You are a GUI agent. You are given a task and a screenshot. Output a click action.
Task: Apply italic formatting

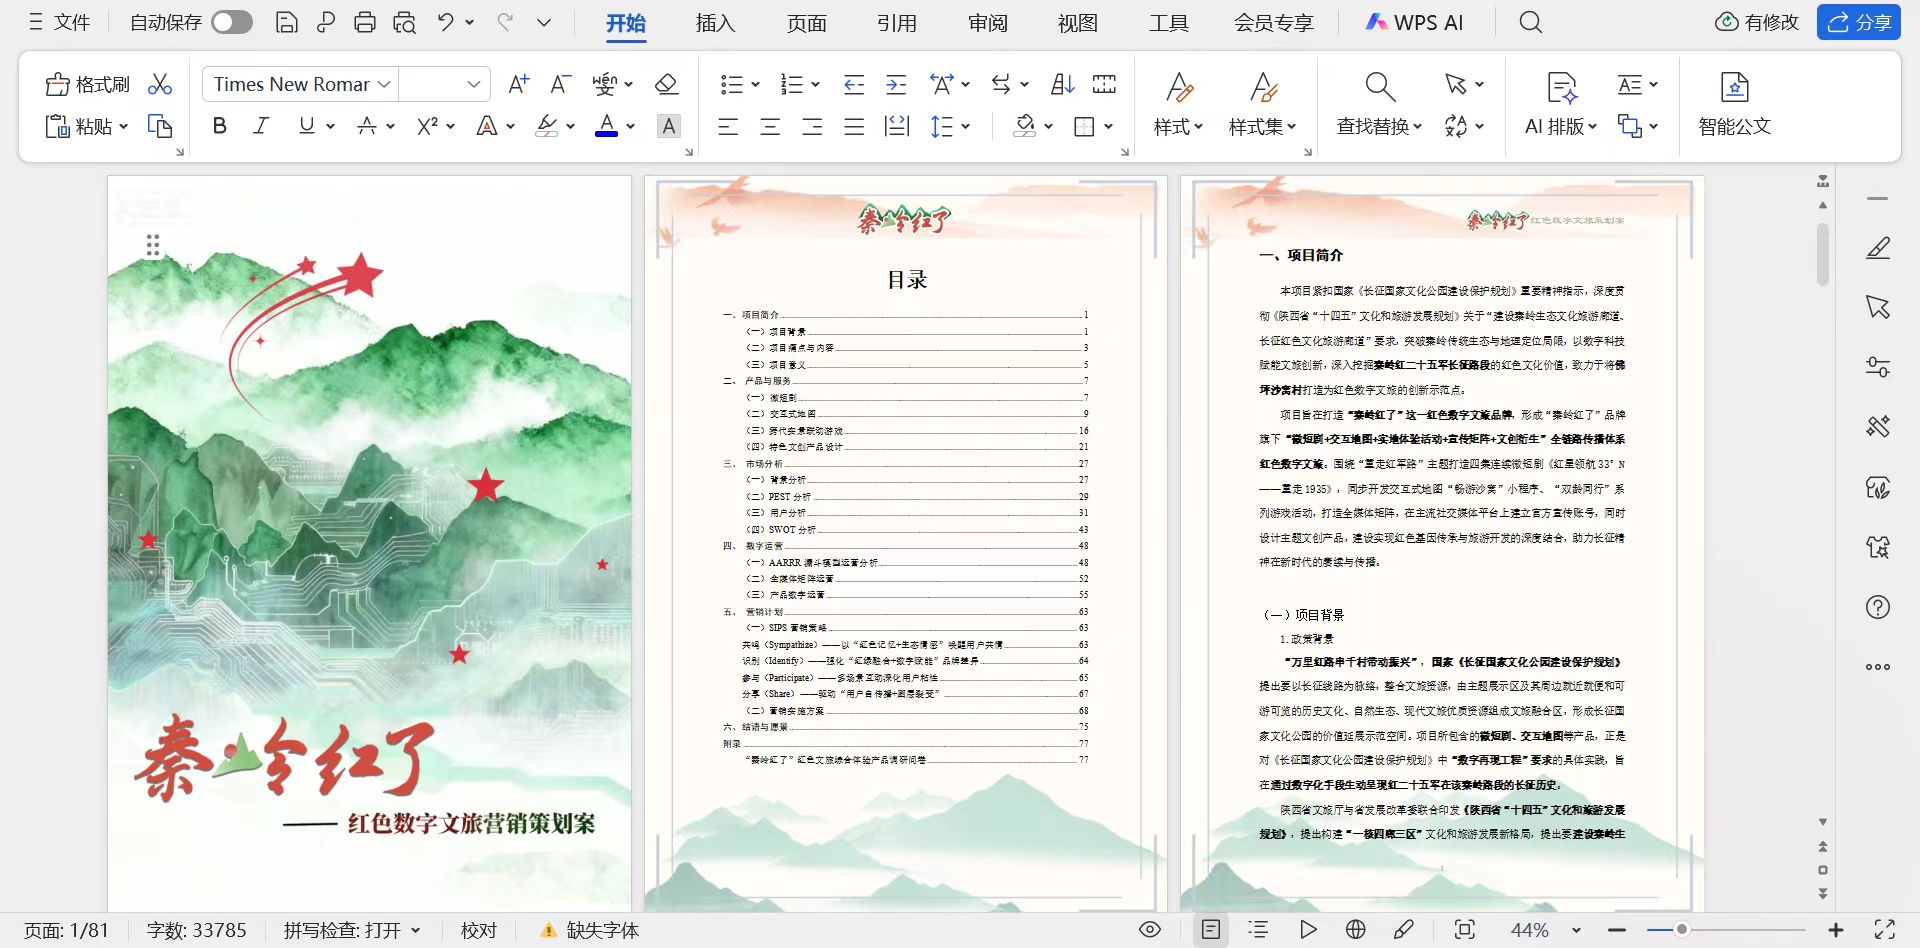click(x=261, y=126)
